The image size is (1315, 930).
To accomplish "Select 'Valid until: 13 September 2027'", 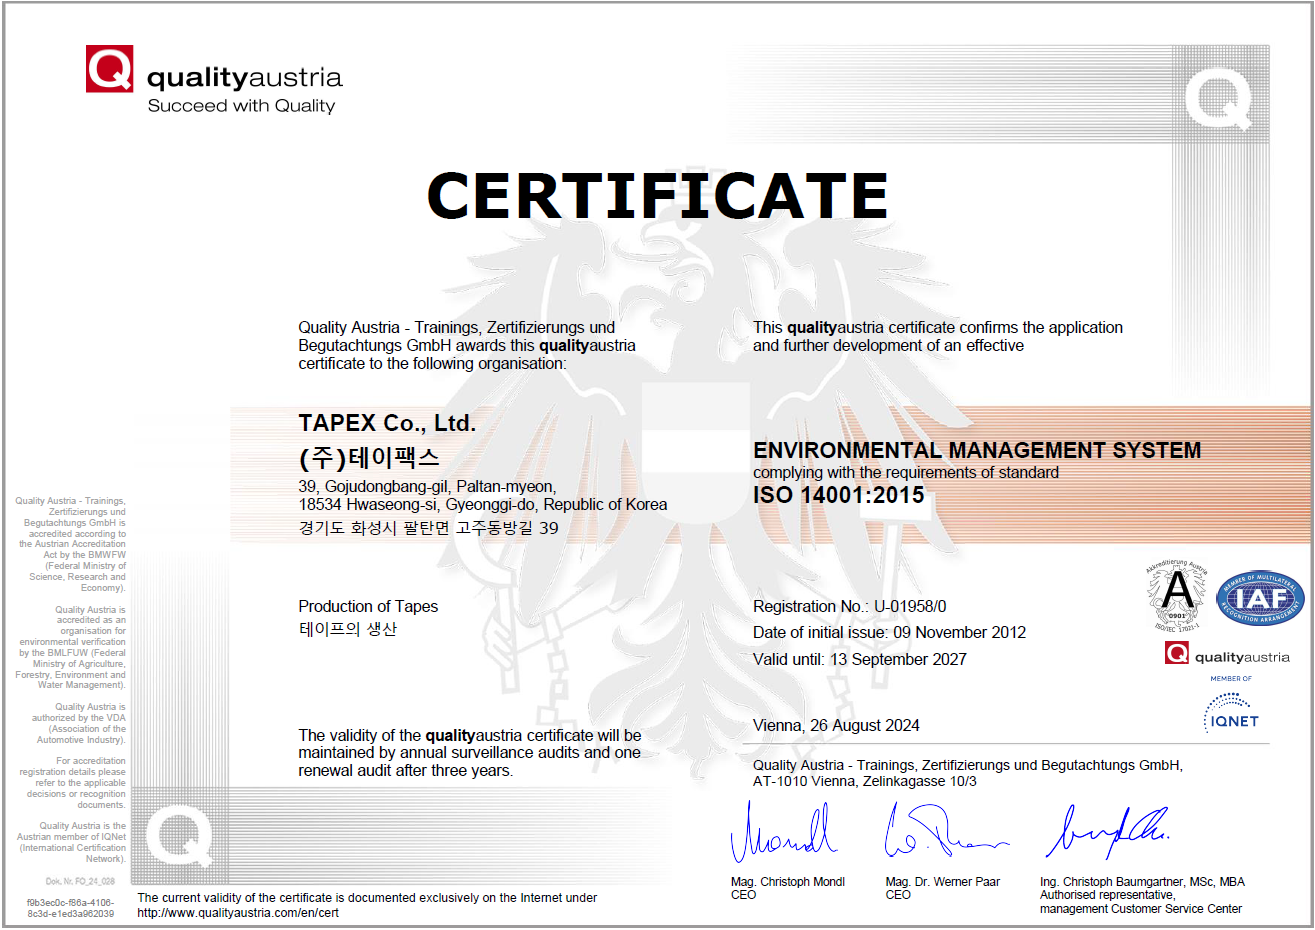I will tap(860, 659).
